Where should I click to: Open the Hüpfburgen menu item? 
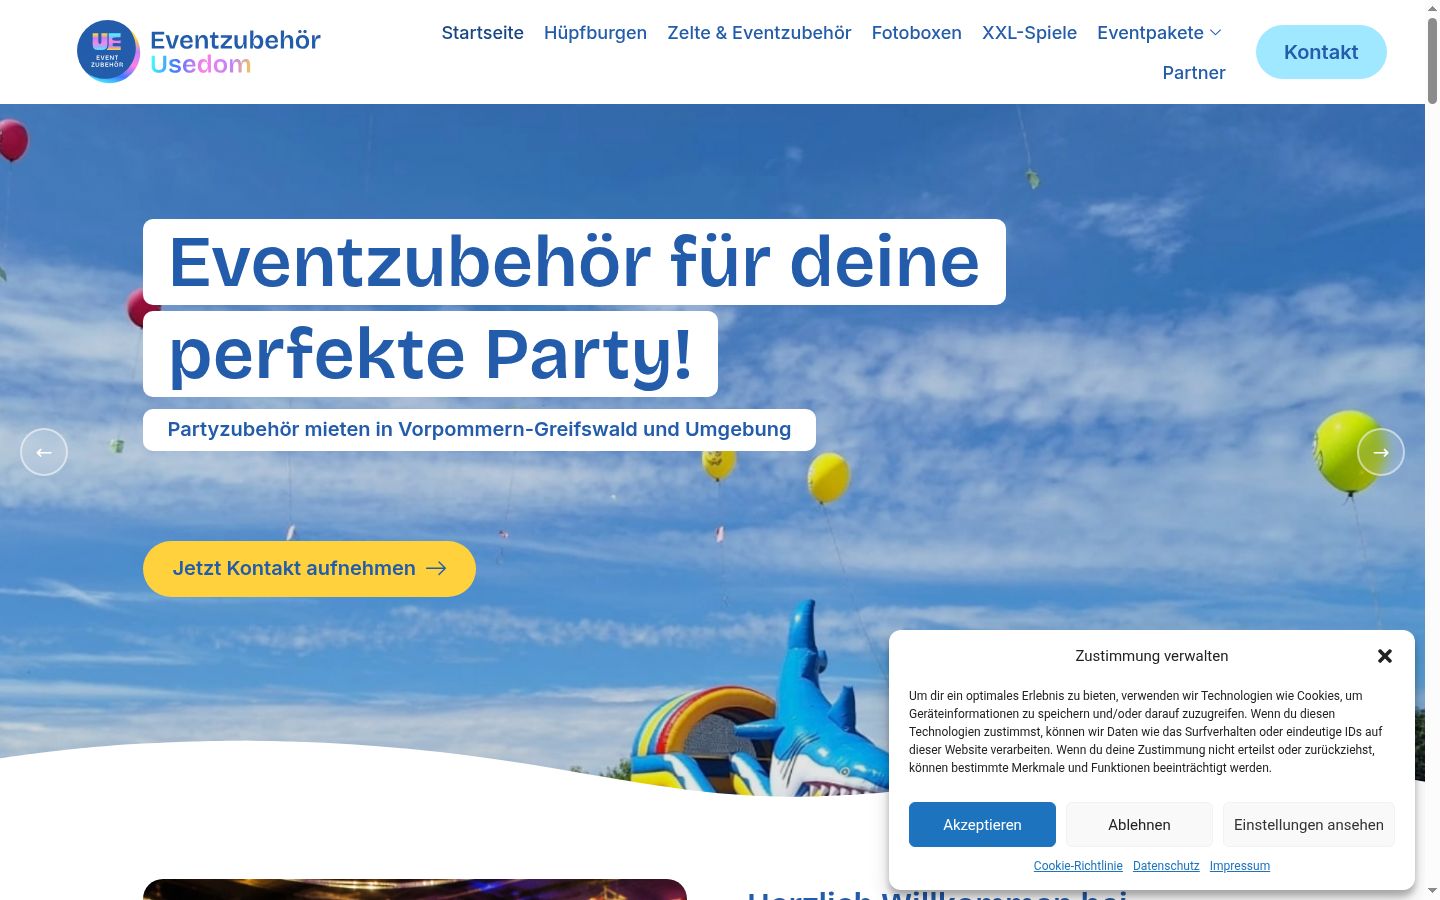(595, 33)
